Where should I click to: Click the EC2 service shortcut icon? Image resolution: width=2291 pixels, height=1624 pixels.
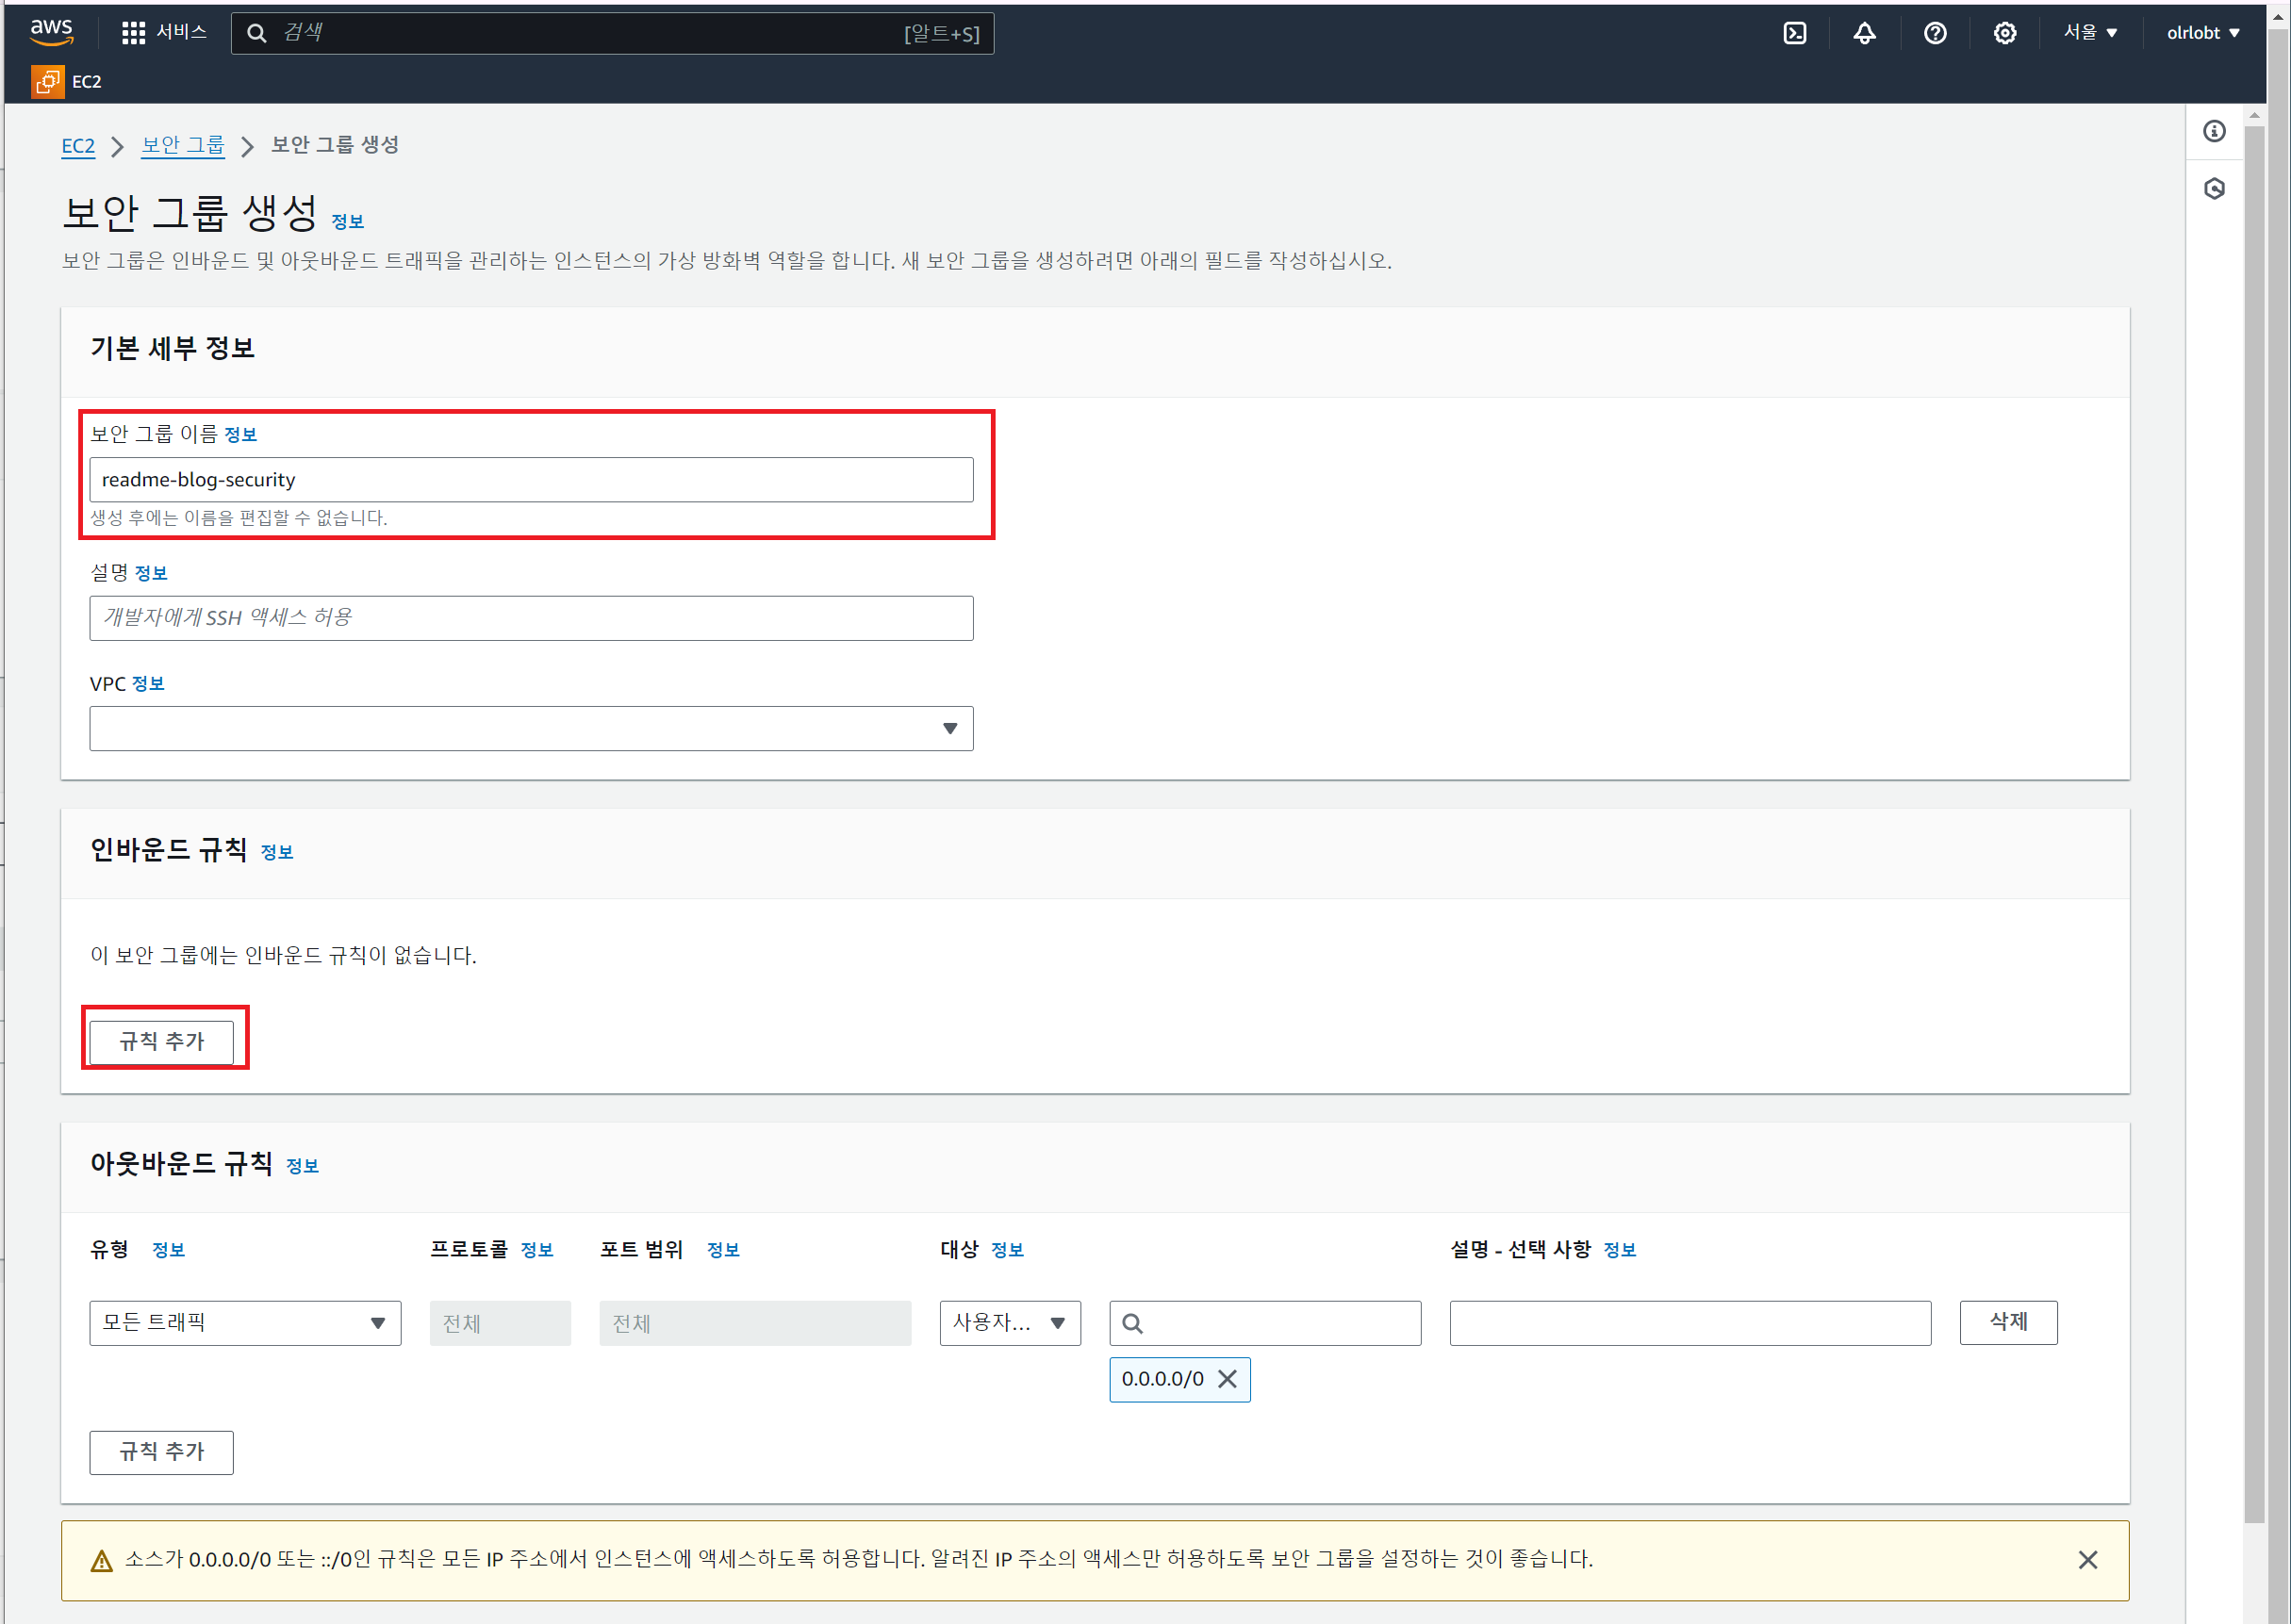[x=47, y=82]
